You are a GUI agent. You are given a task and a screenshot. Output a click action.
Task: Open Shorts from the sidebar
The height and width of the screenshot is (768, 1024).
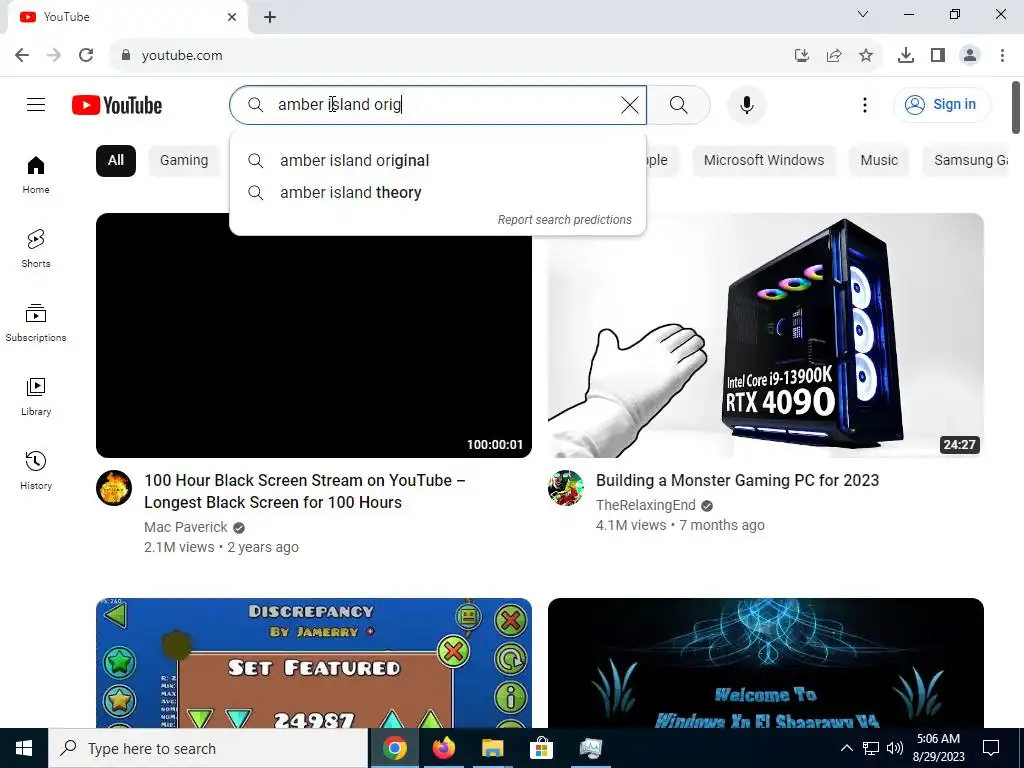pos(36,249)
